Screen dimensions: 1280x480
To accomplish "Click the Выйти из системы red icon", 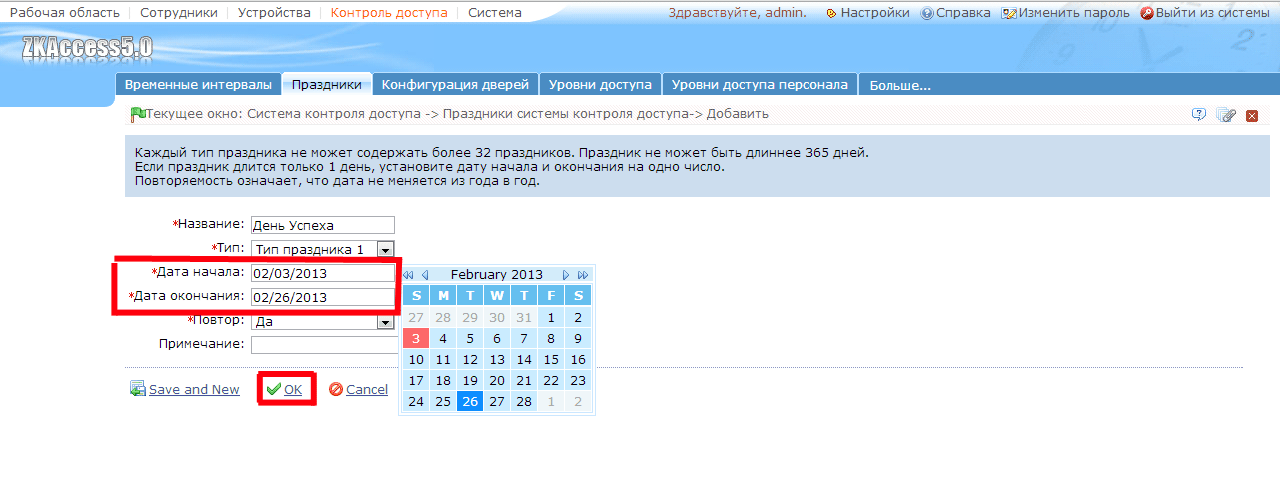I will coord(1147,14).
